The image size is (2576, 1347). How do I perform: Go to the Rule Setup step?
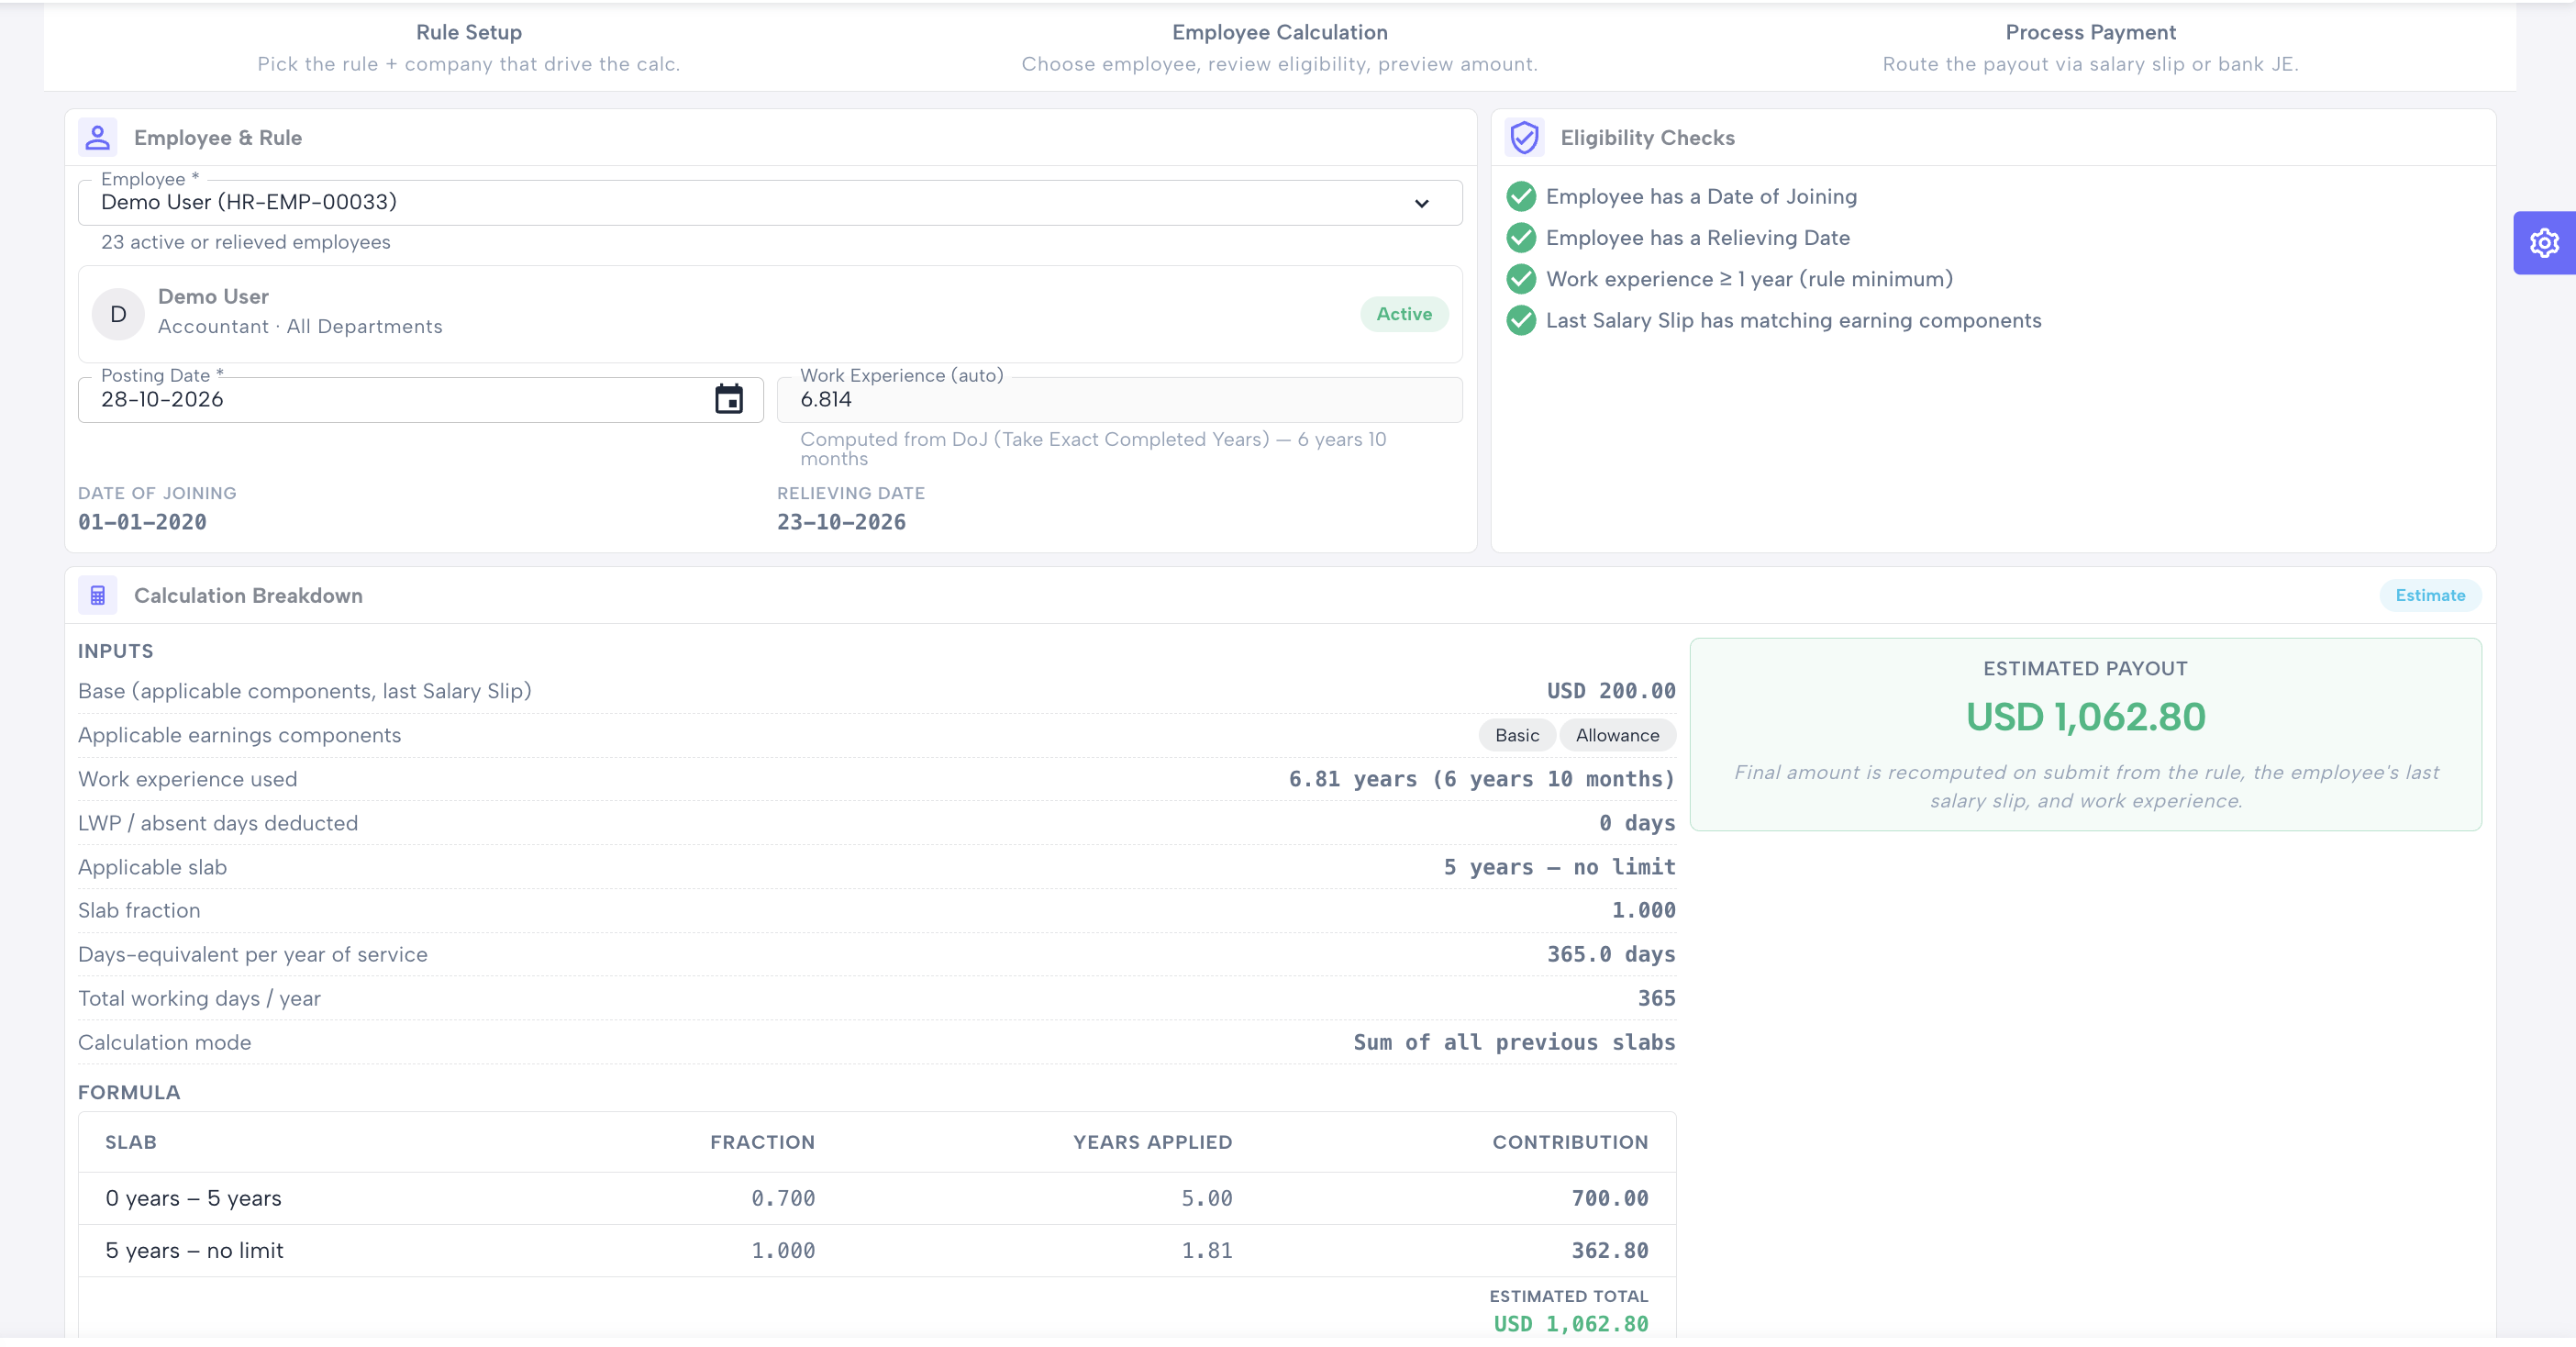tap(468, 47)
